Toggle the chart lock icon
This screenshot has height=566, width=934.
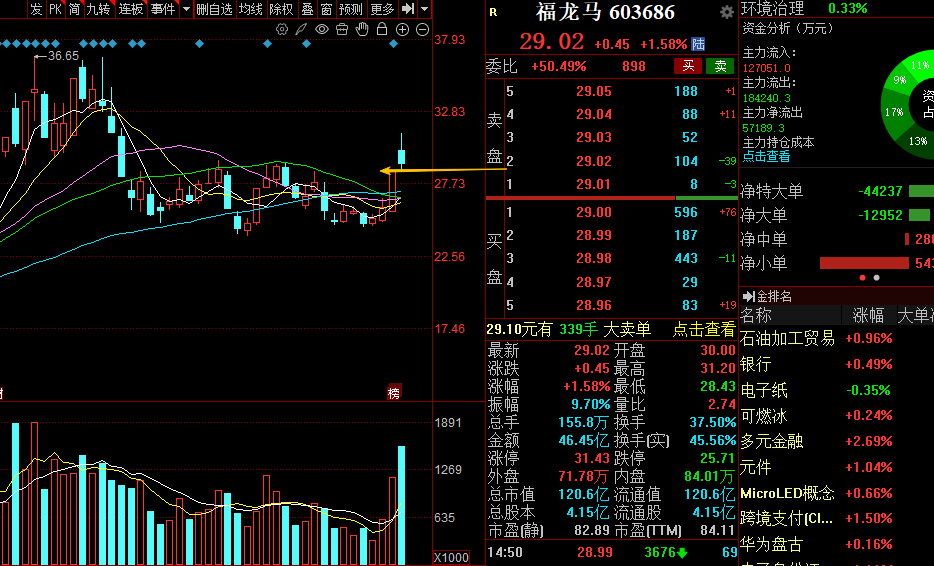382,29
